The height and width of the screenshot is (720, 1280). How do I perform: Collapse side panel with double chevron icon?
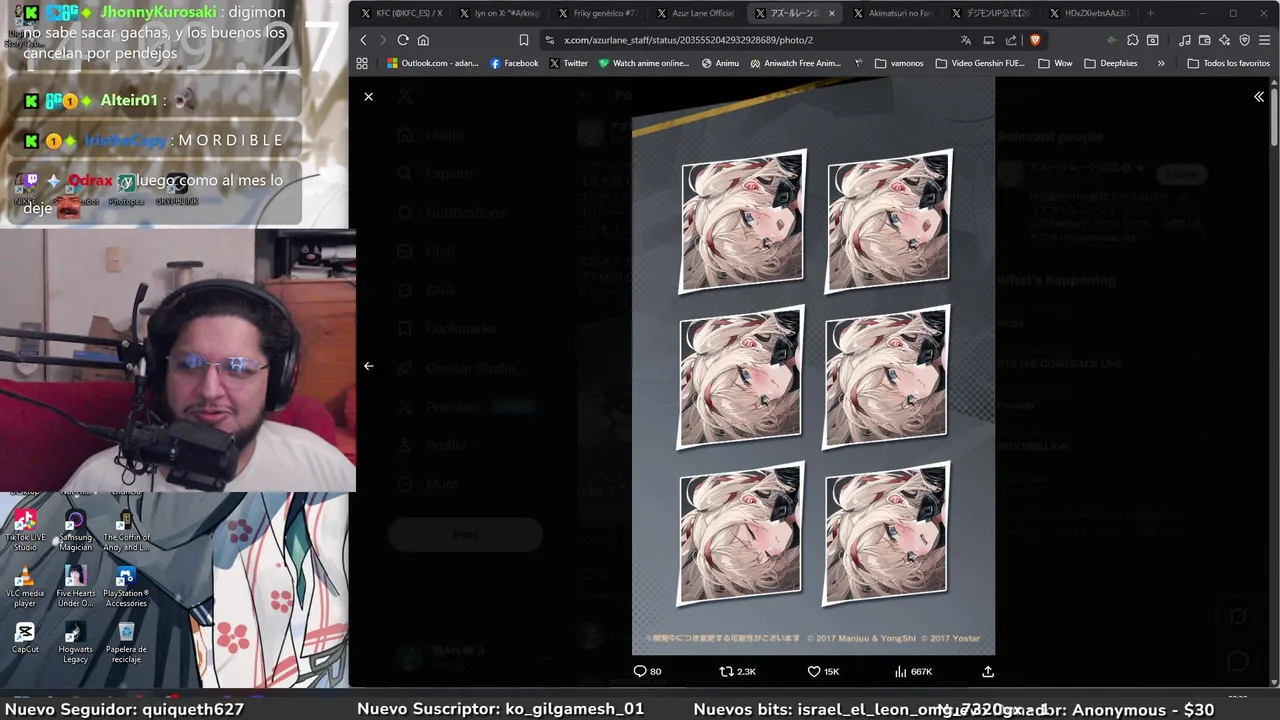1259,97
